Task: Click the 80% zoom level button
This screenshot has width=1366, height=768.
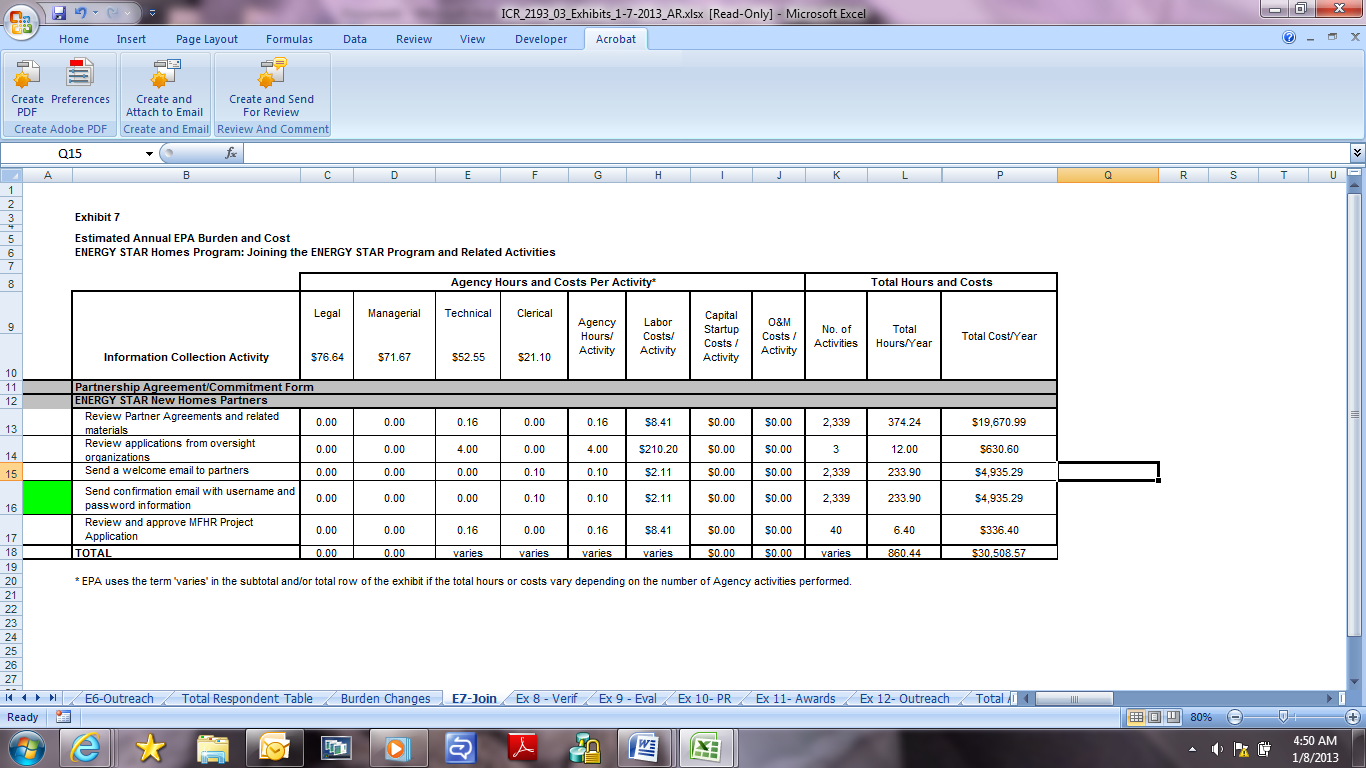Action: pos(1202,717)
